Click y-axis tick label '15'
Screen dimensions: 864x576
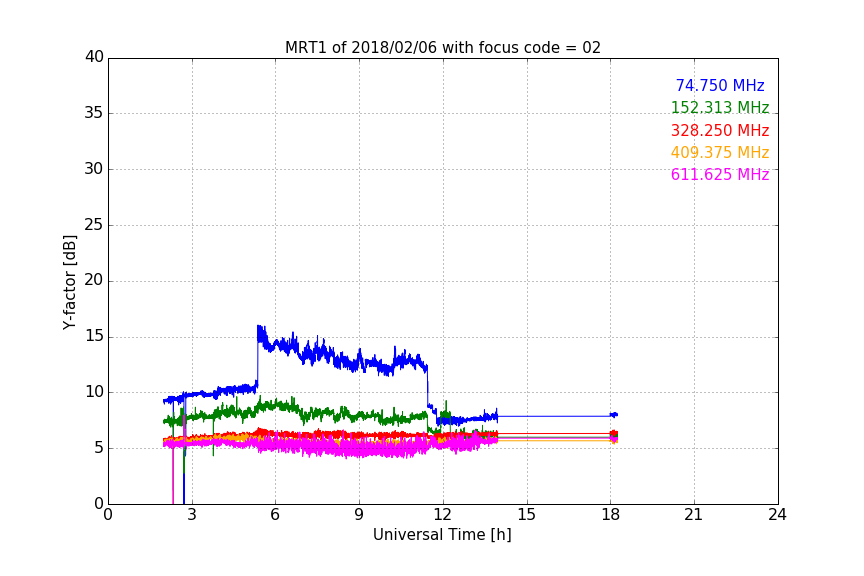click(x=94, y=336)
